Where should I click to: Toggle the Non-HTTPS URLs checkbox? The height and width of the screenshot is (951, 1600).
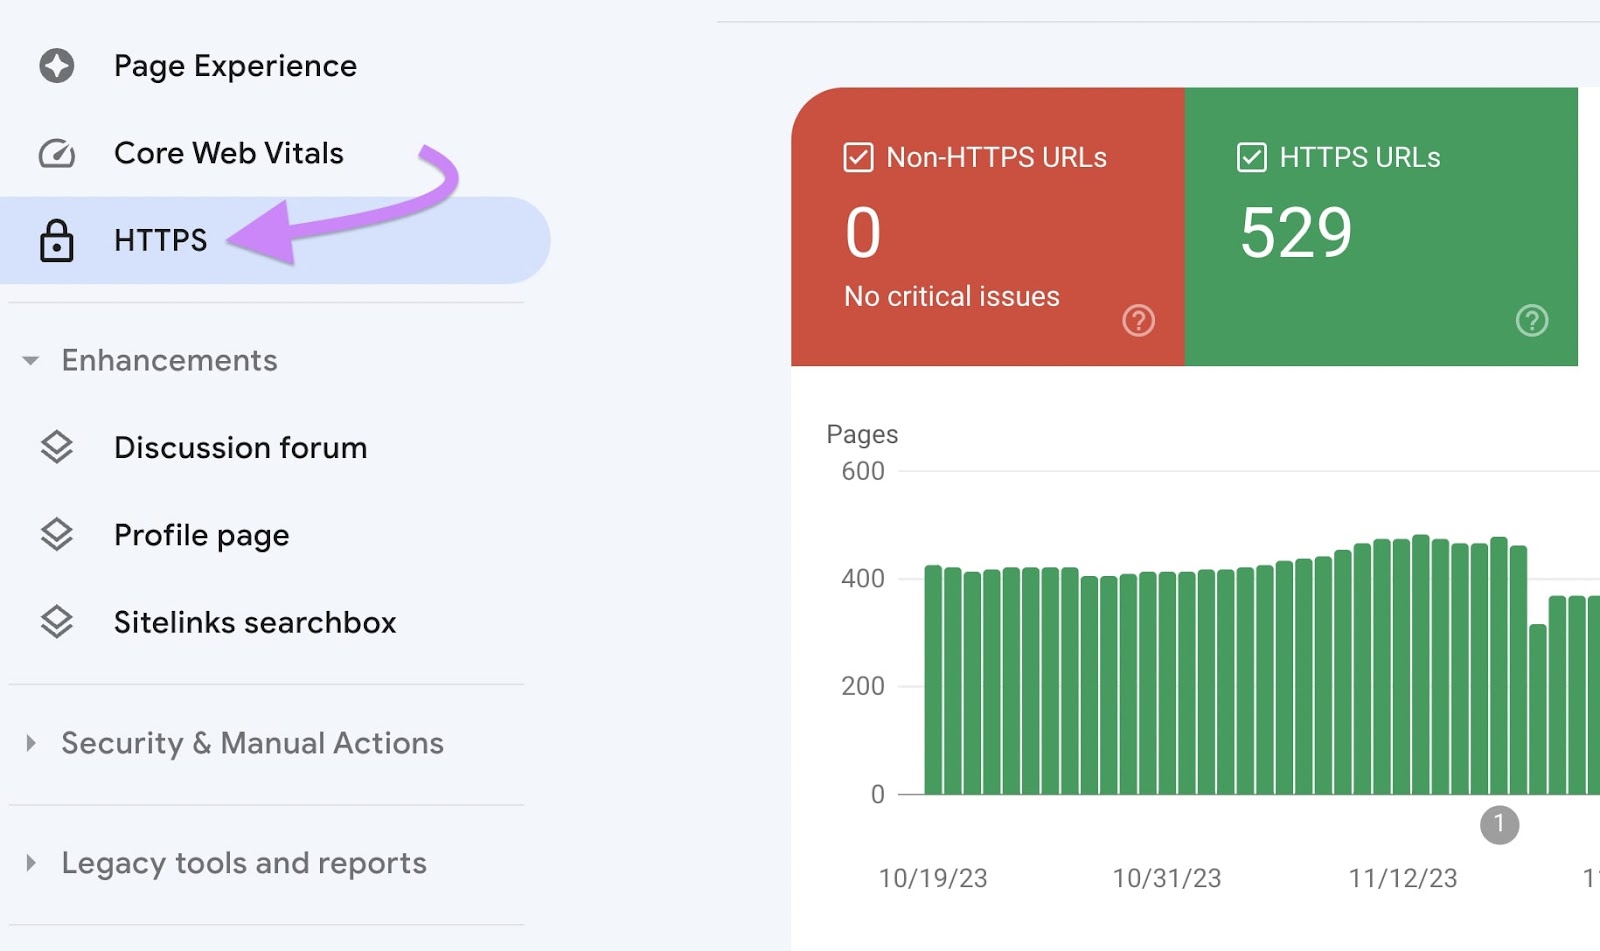tap(859, 156)
